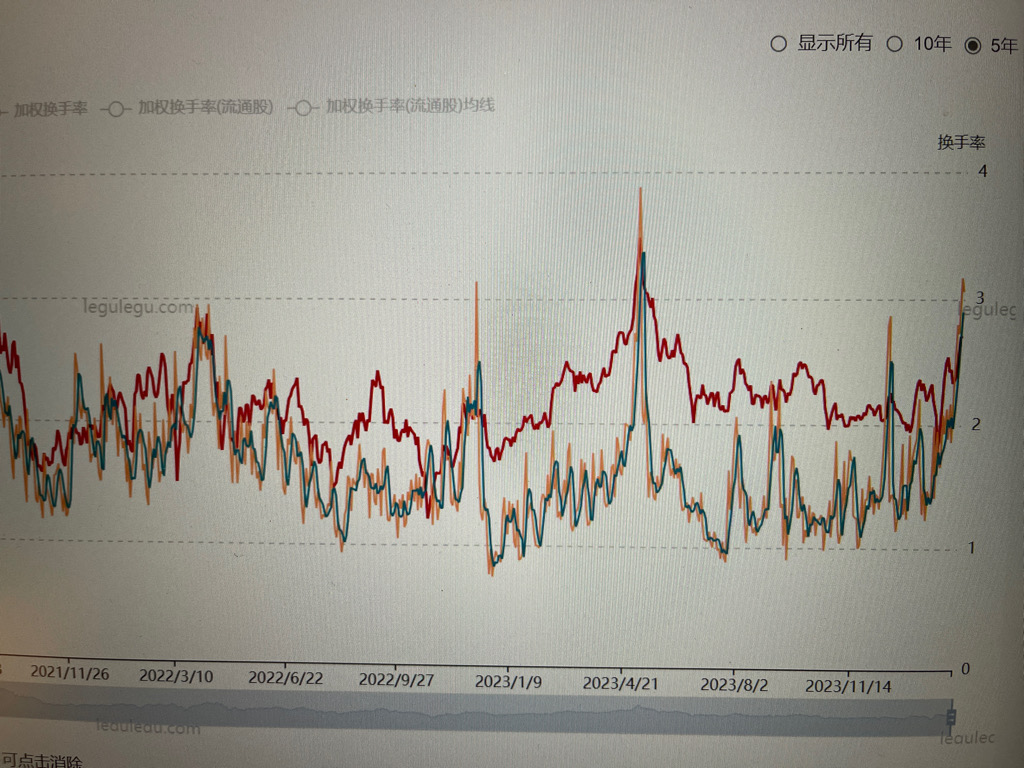Click the right handle of zoom slider
This screenshot has width=1024, height=768.
pos(951,716)
